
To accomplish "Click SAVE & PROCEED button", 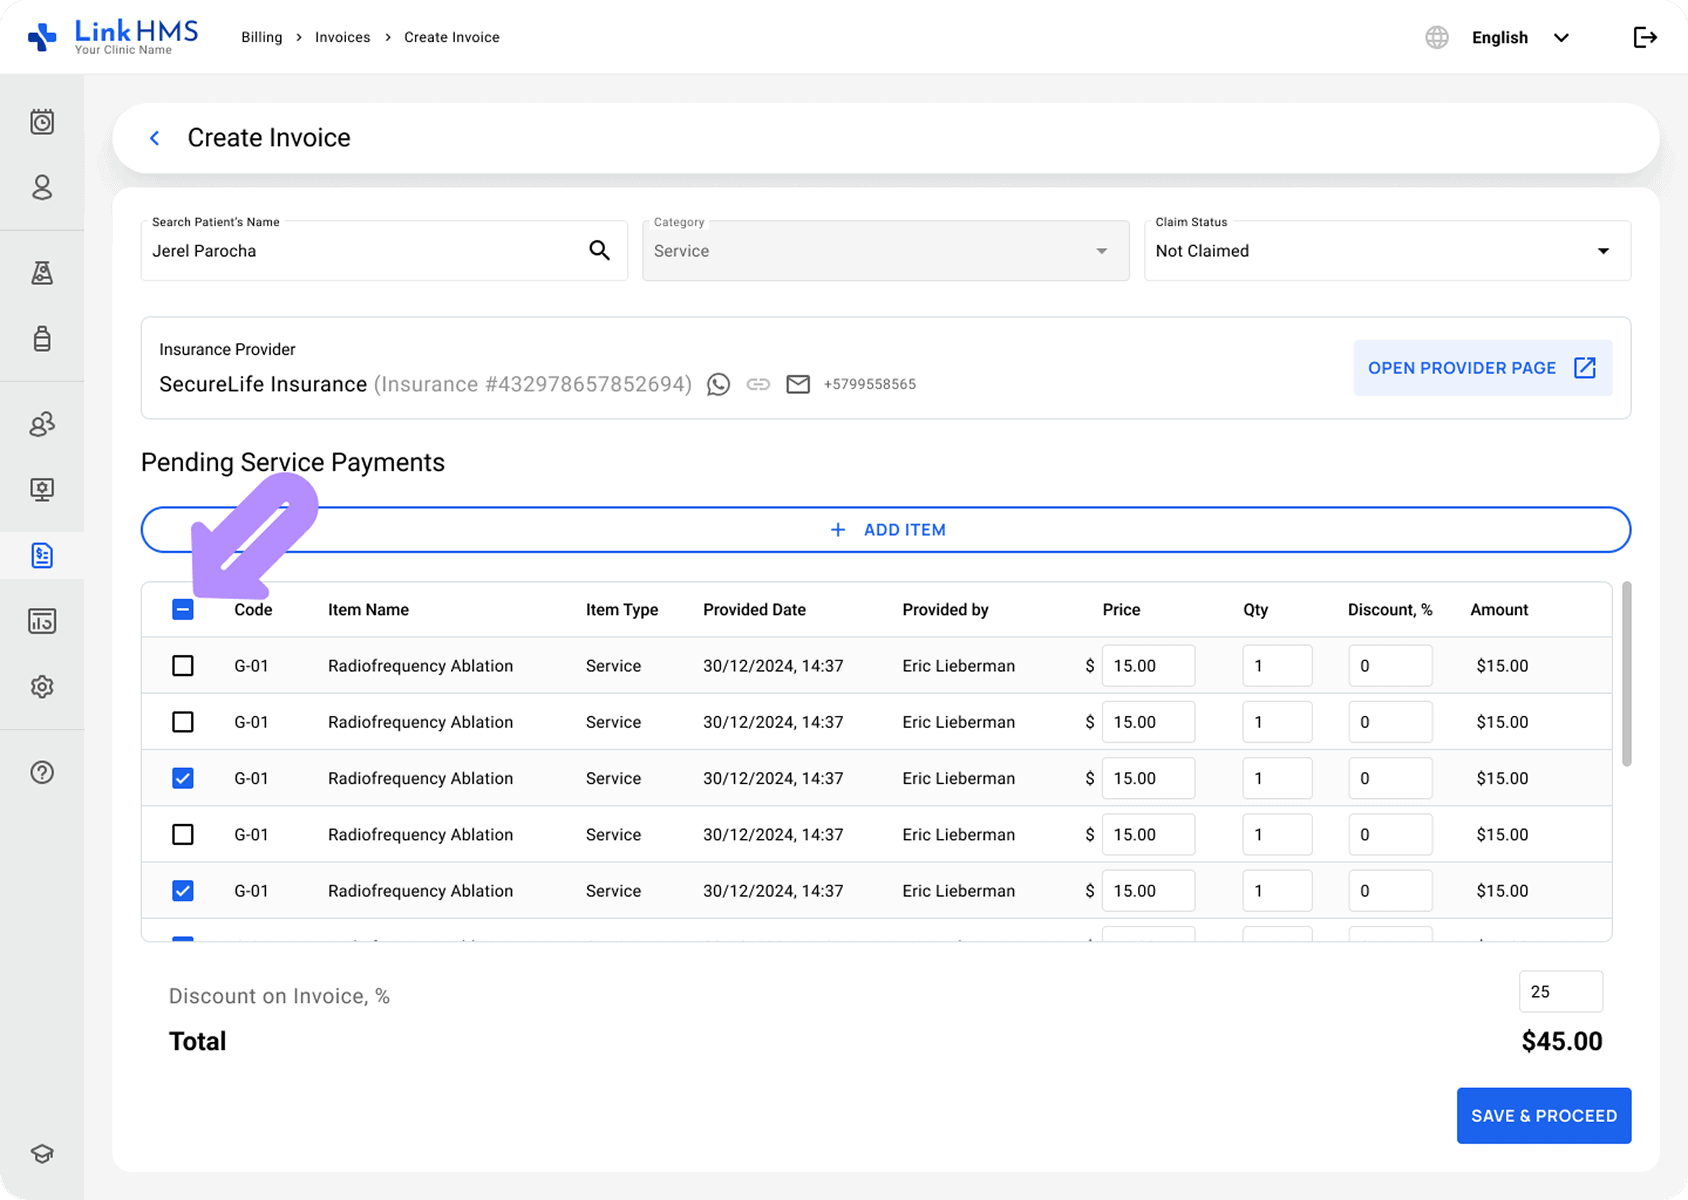I will (x=1544, y=1115).
